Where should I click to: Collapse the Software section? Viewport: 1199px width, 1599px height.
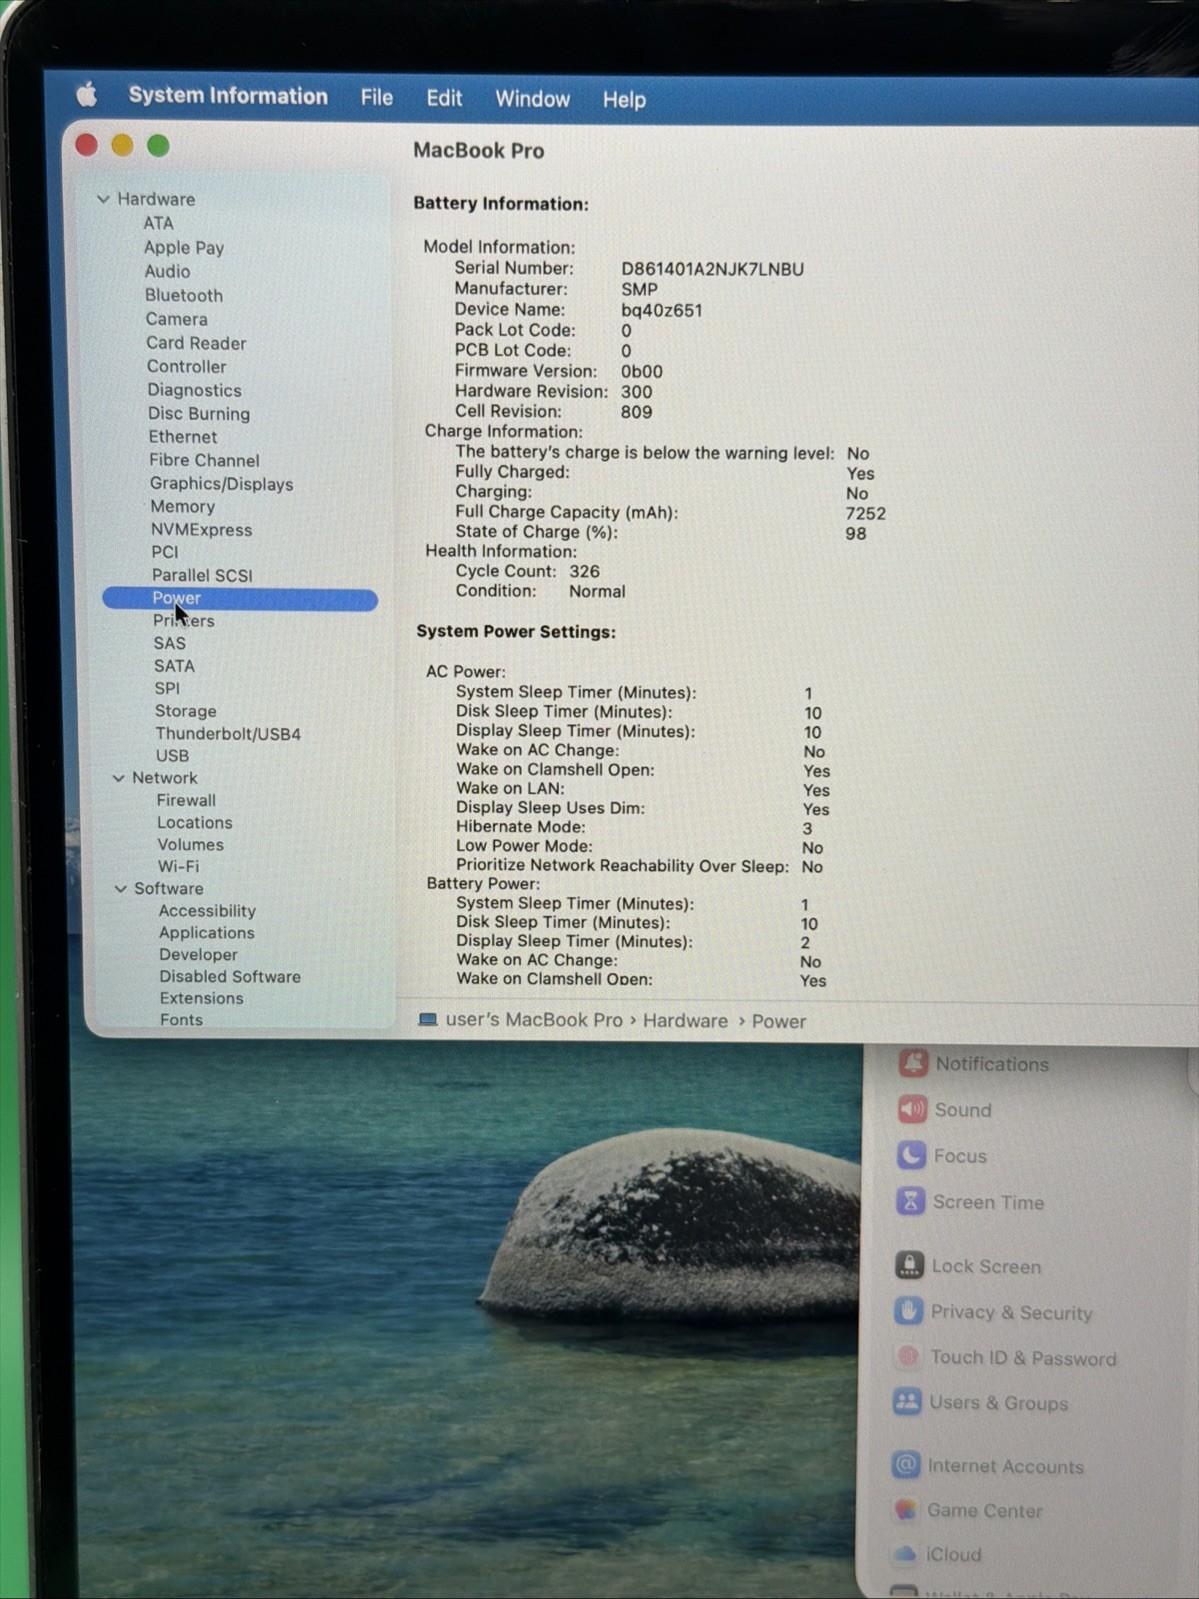tap(121, 888)
